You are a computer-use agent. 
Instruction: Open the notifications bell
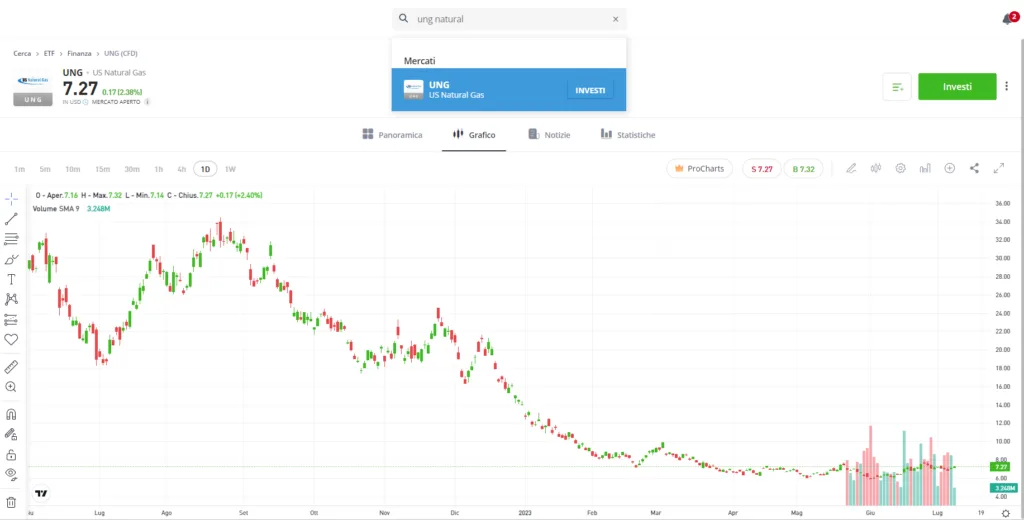click(x=1008, y=20)
